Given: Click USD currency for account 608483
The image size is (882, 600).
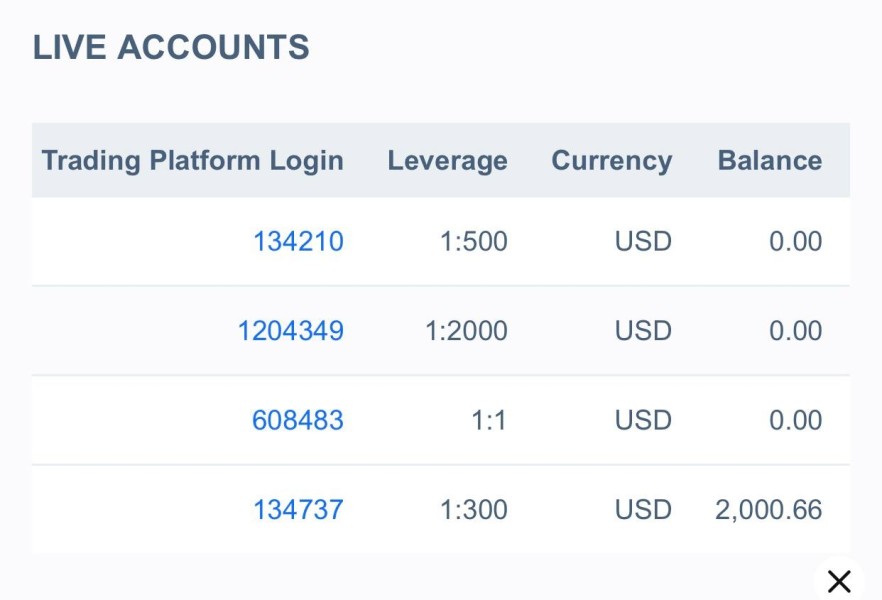Looking at the screenshot, I should [x=643, y=420].
